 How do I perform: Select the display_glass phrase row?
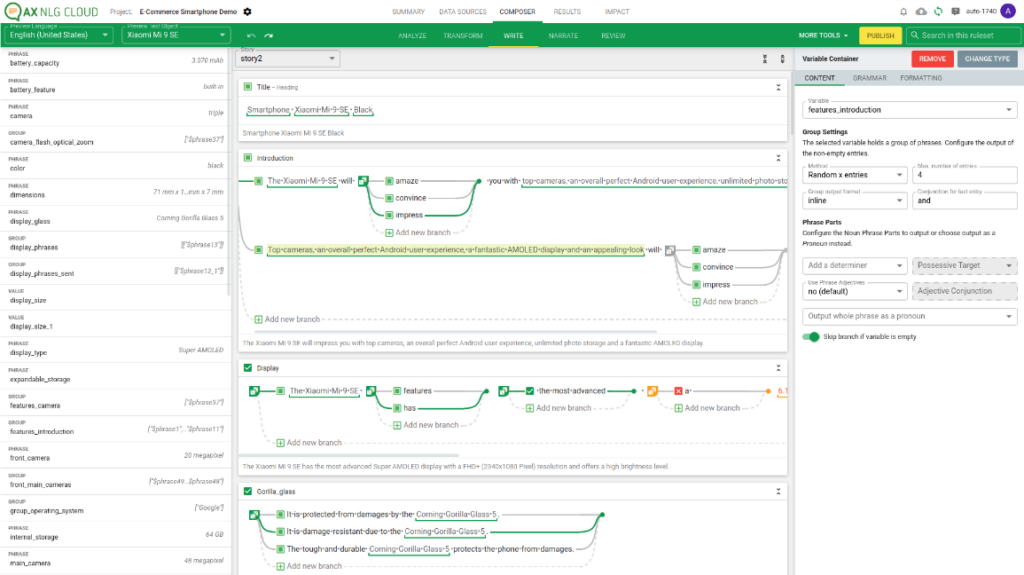(x=116, y=218)
